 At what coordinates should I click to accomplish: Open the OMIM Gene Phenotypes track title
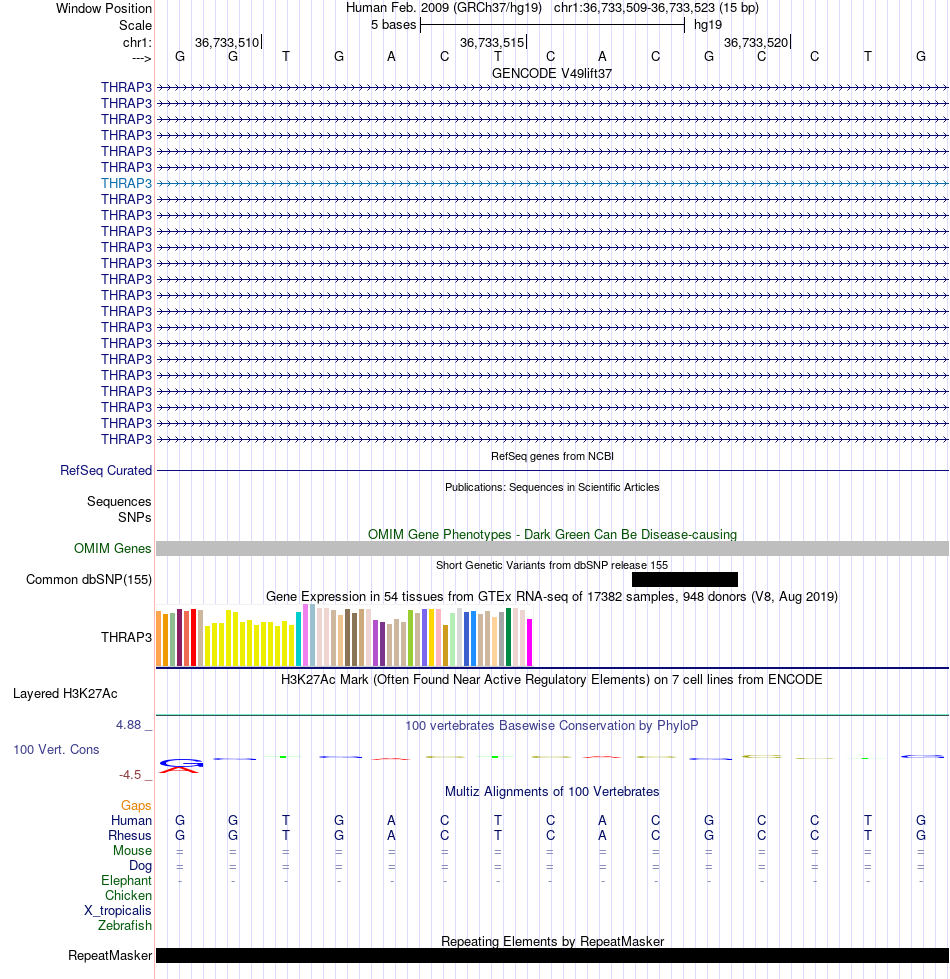(552, 534)
